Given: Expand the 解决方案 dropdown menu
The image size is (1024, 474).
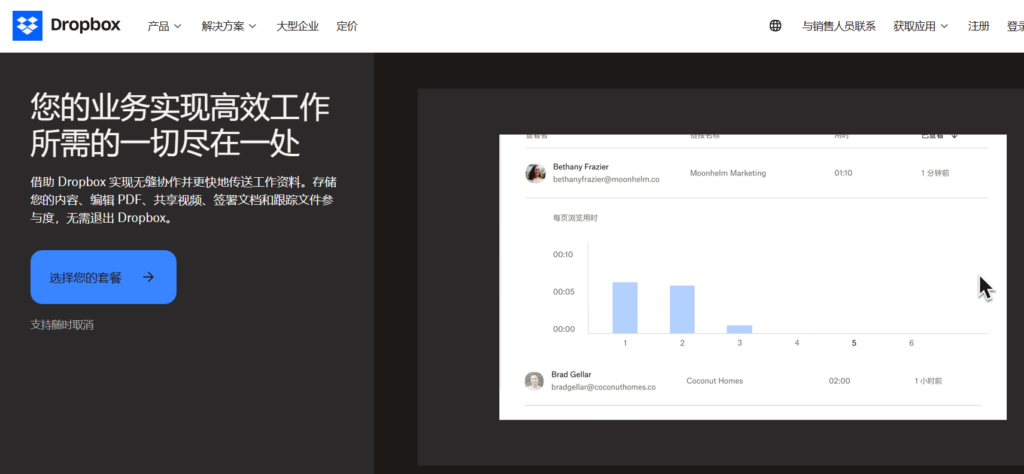Looking at the screenshot, I should 229,26.
